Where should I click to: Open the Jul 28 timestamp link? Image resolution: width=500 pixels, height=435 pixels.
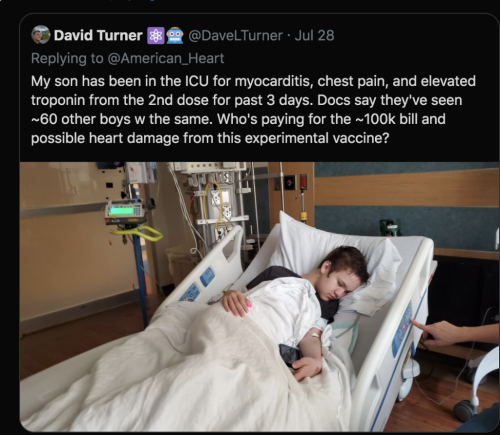point(314,36)
